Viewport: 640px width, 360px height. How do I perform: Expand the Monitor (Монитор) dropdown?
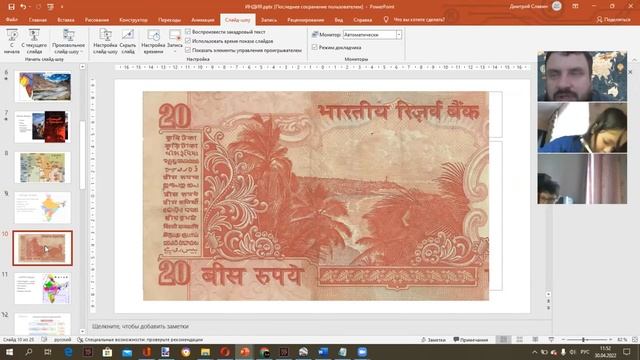tap(399, 35)
